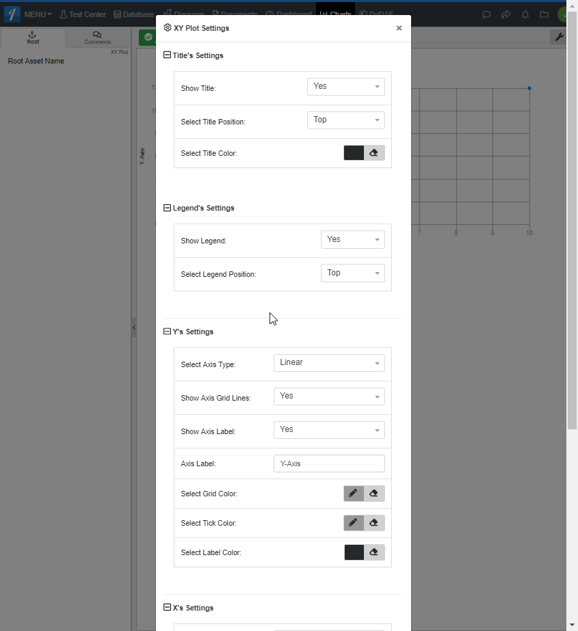This screenshot has width=578, height=631.
Task: Collapse the Legend's Settings section
Action: 167,208
